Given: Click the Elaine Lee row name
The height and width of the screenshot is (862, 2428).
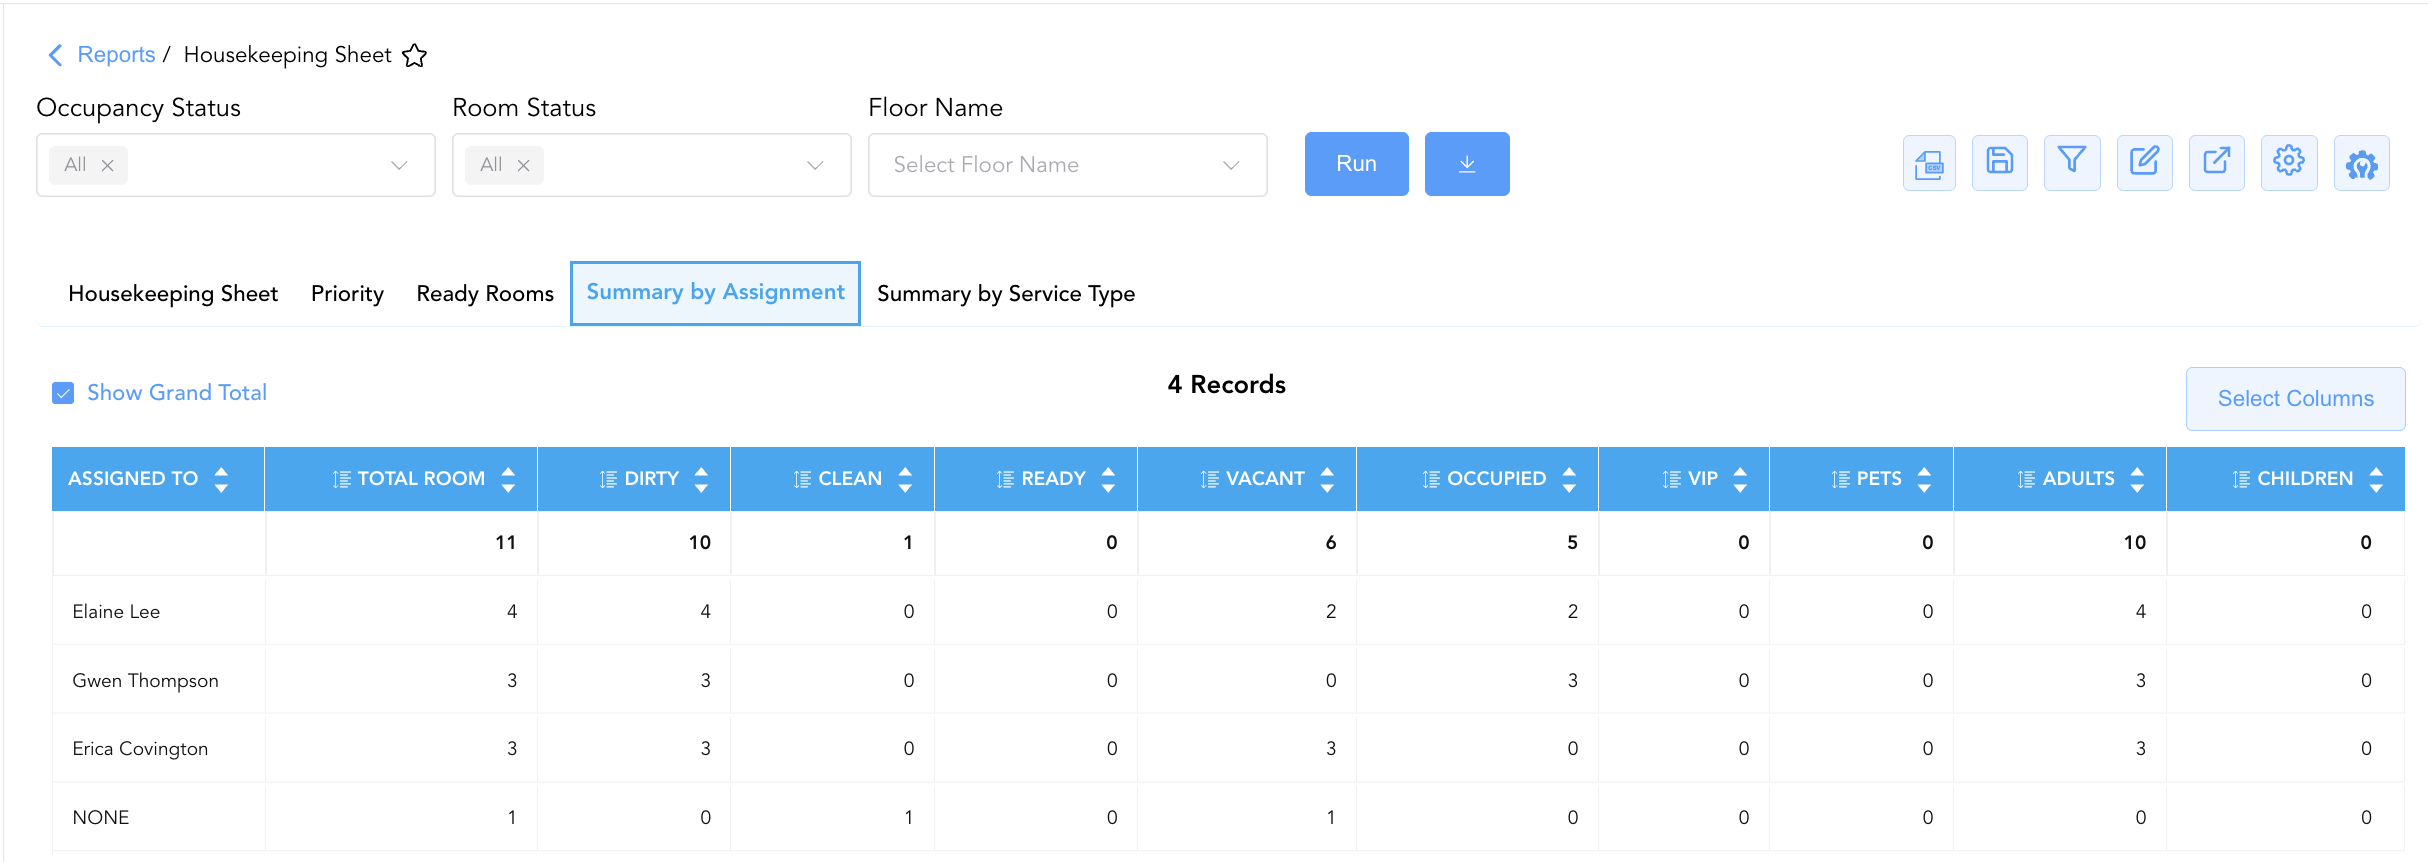Looking at the screenshot, I should 116,611.
